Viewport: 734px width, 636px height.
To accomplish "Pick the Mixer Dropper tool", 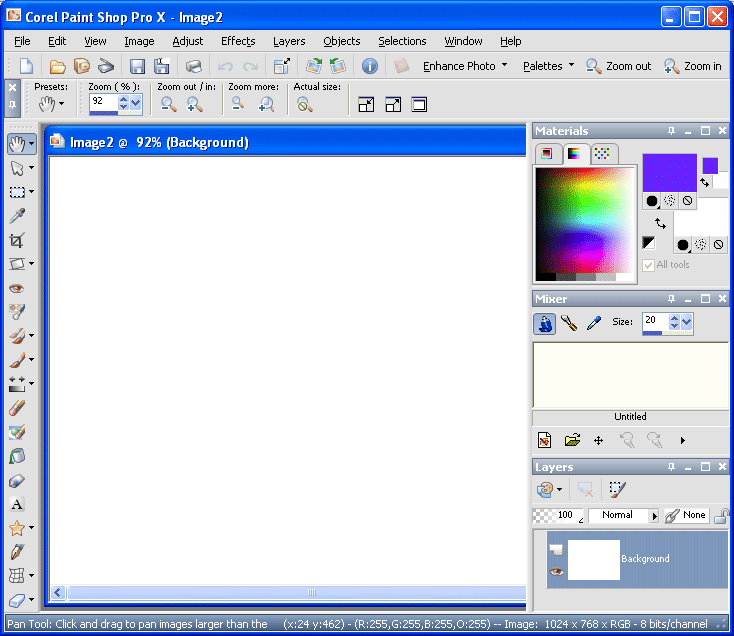I will [594, 323].
